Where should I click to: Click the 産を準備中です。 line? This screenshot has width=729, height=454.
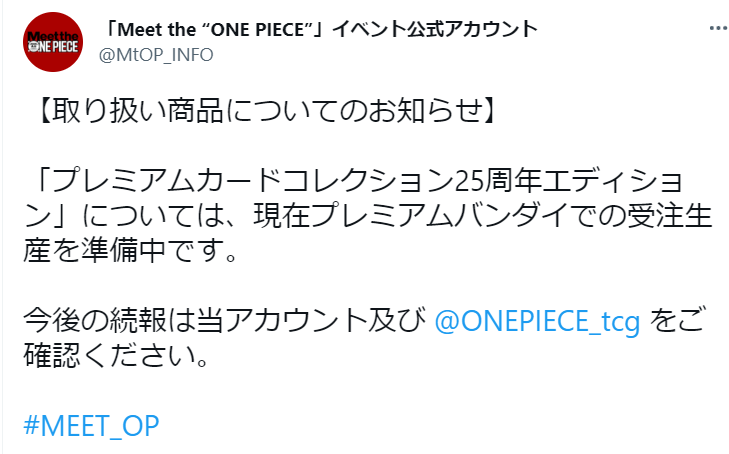(x=131, y=251)
